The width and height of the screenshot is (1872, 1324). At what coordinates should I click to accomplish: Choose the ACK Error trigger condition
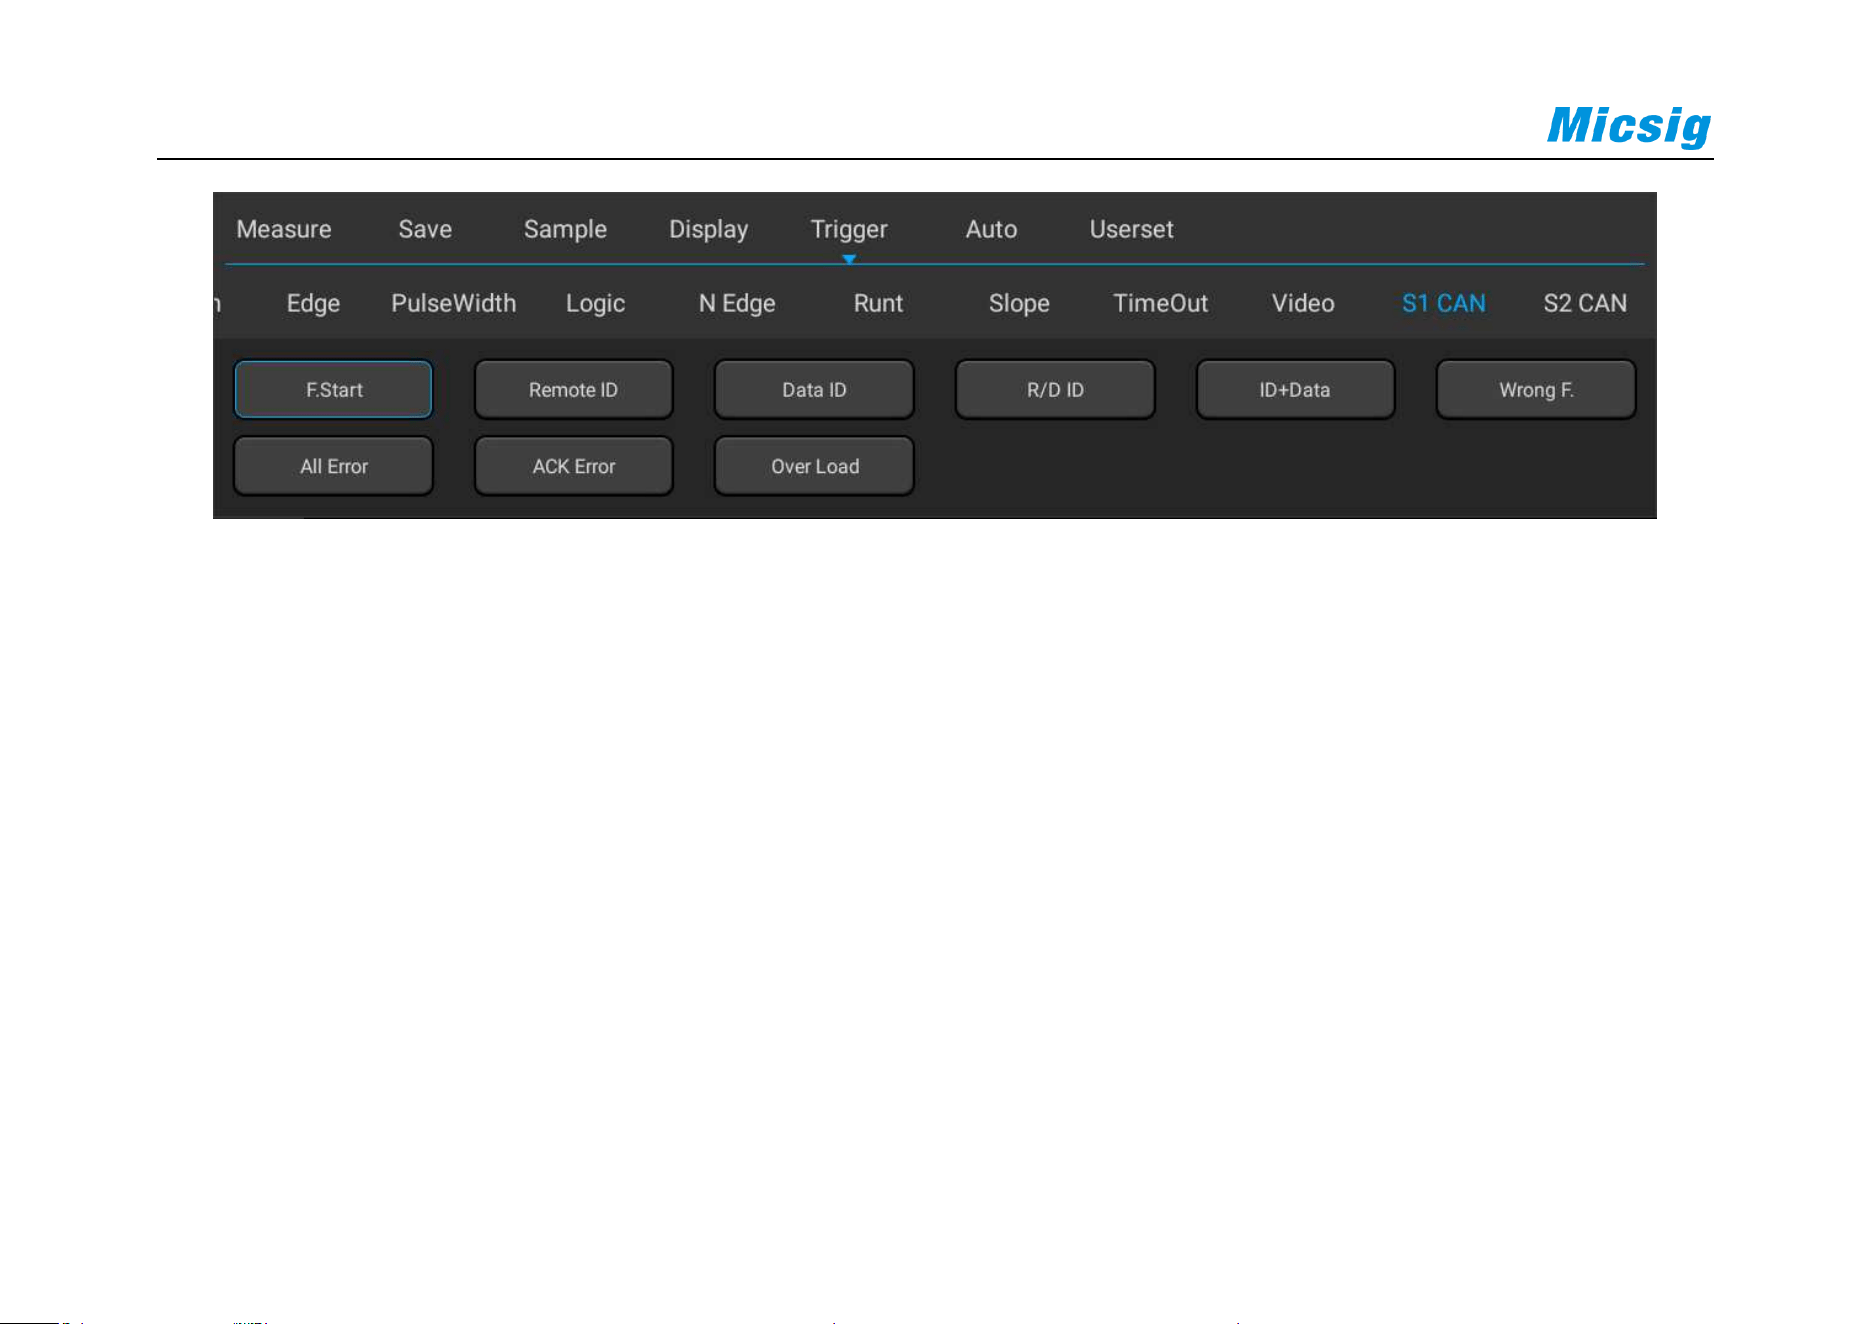click(x=573, y=466)
